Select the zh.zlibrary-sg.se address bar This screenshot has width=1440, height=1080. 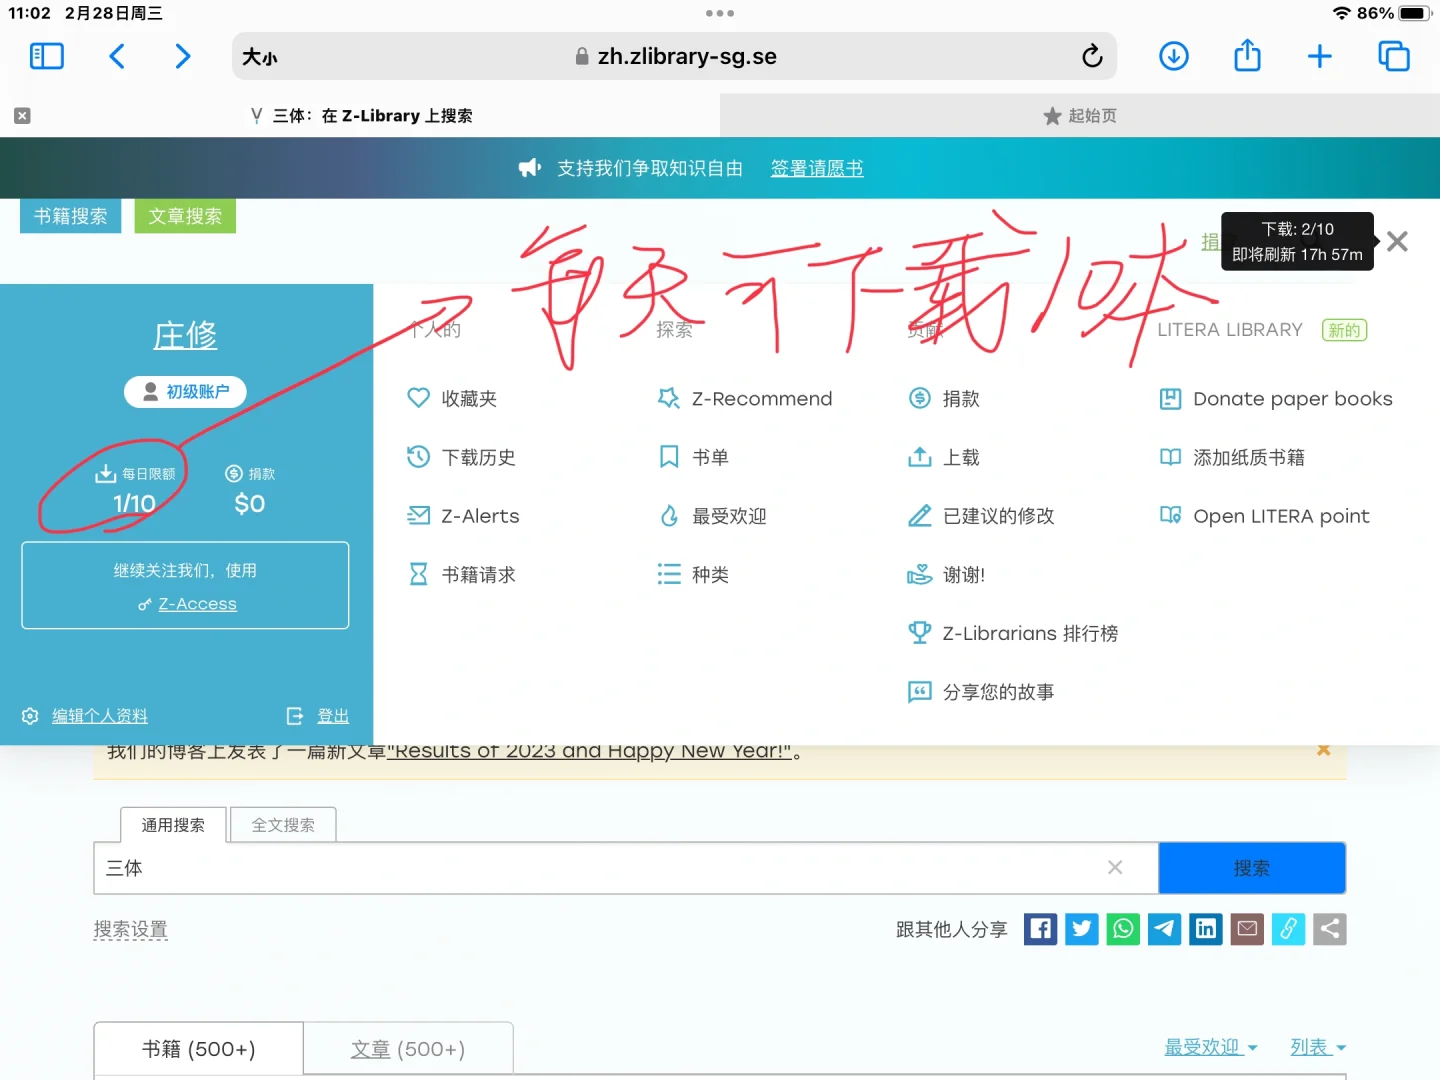pos(675,56)
